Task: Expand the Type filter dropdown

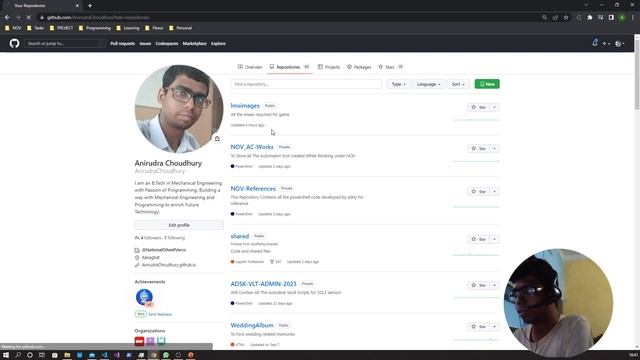Action: tap(398, 84)
